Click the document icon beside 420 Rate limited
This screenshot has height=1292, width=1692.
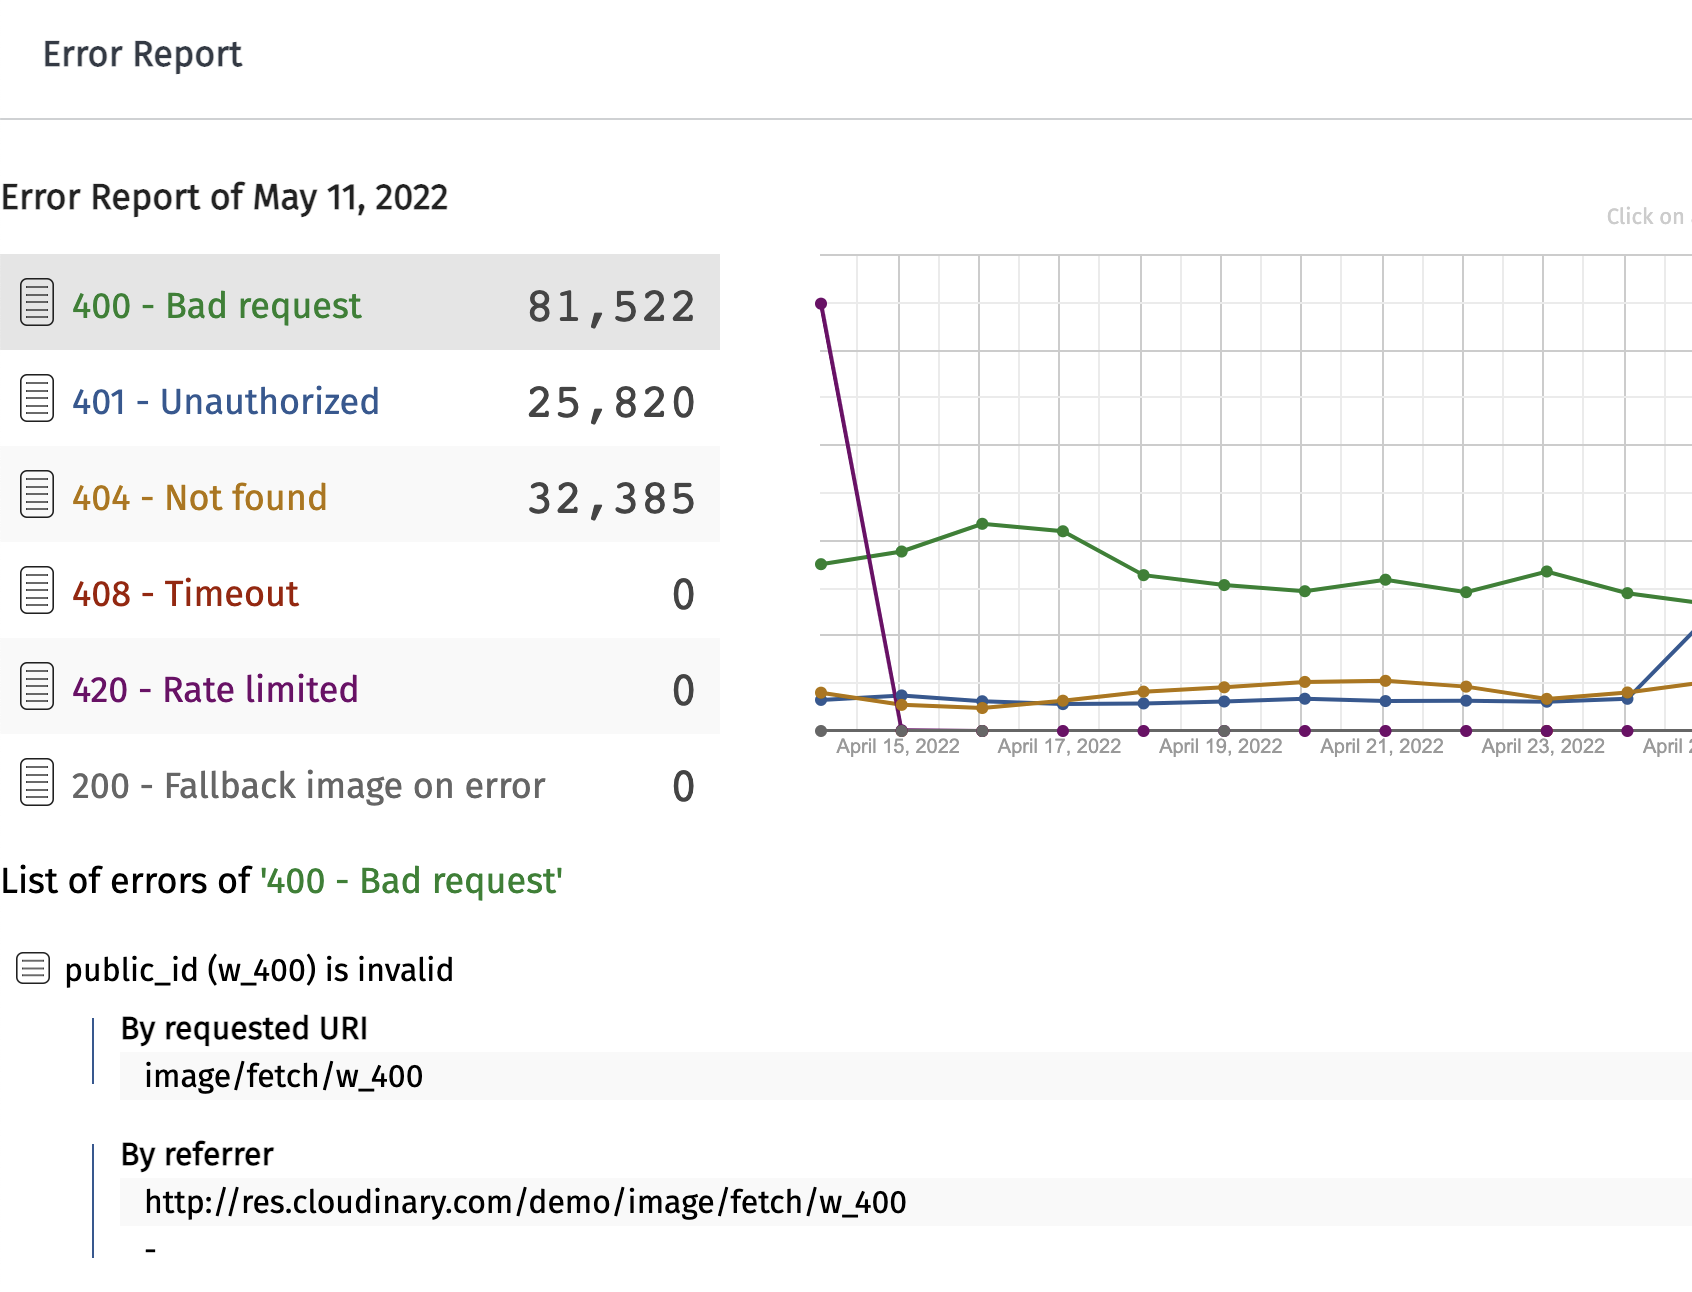pyautogui.click(x=37, y=687)
